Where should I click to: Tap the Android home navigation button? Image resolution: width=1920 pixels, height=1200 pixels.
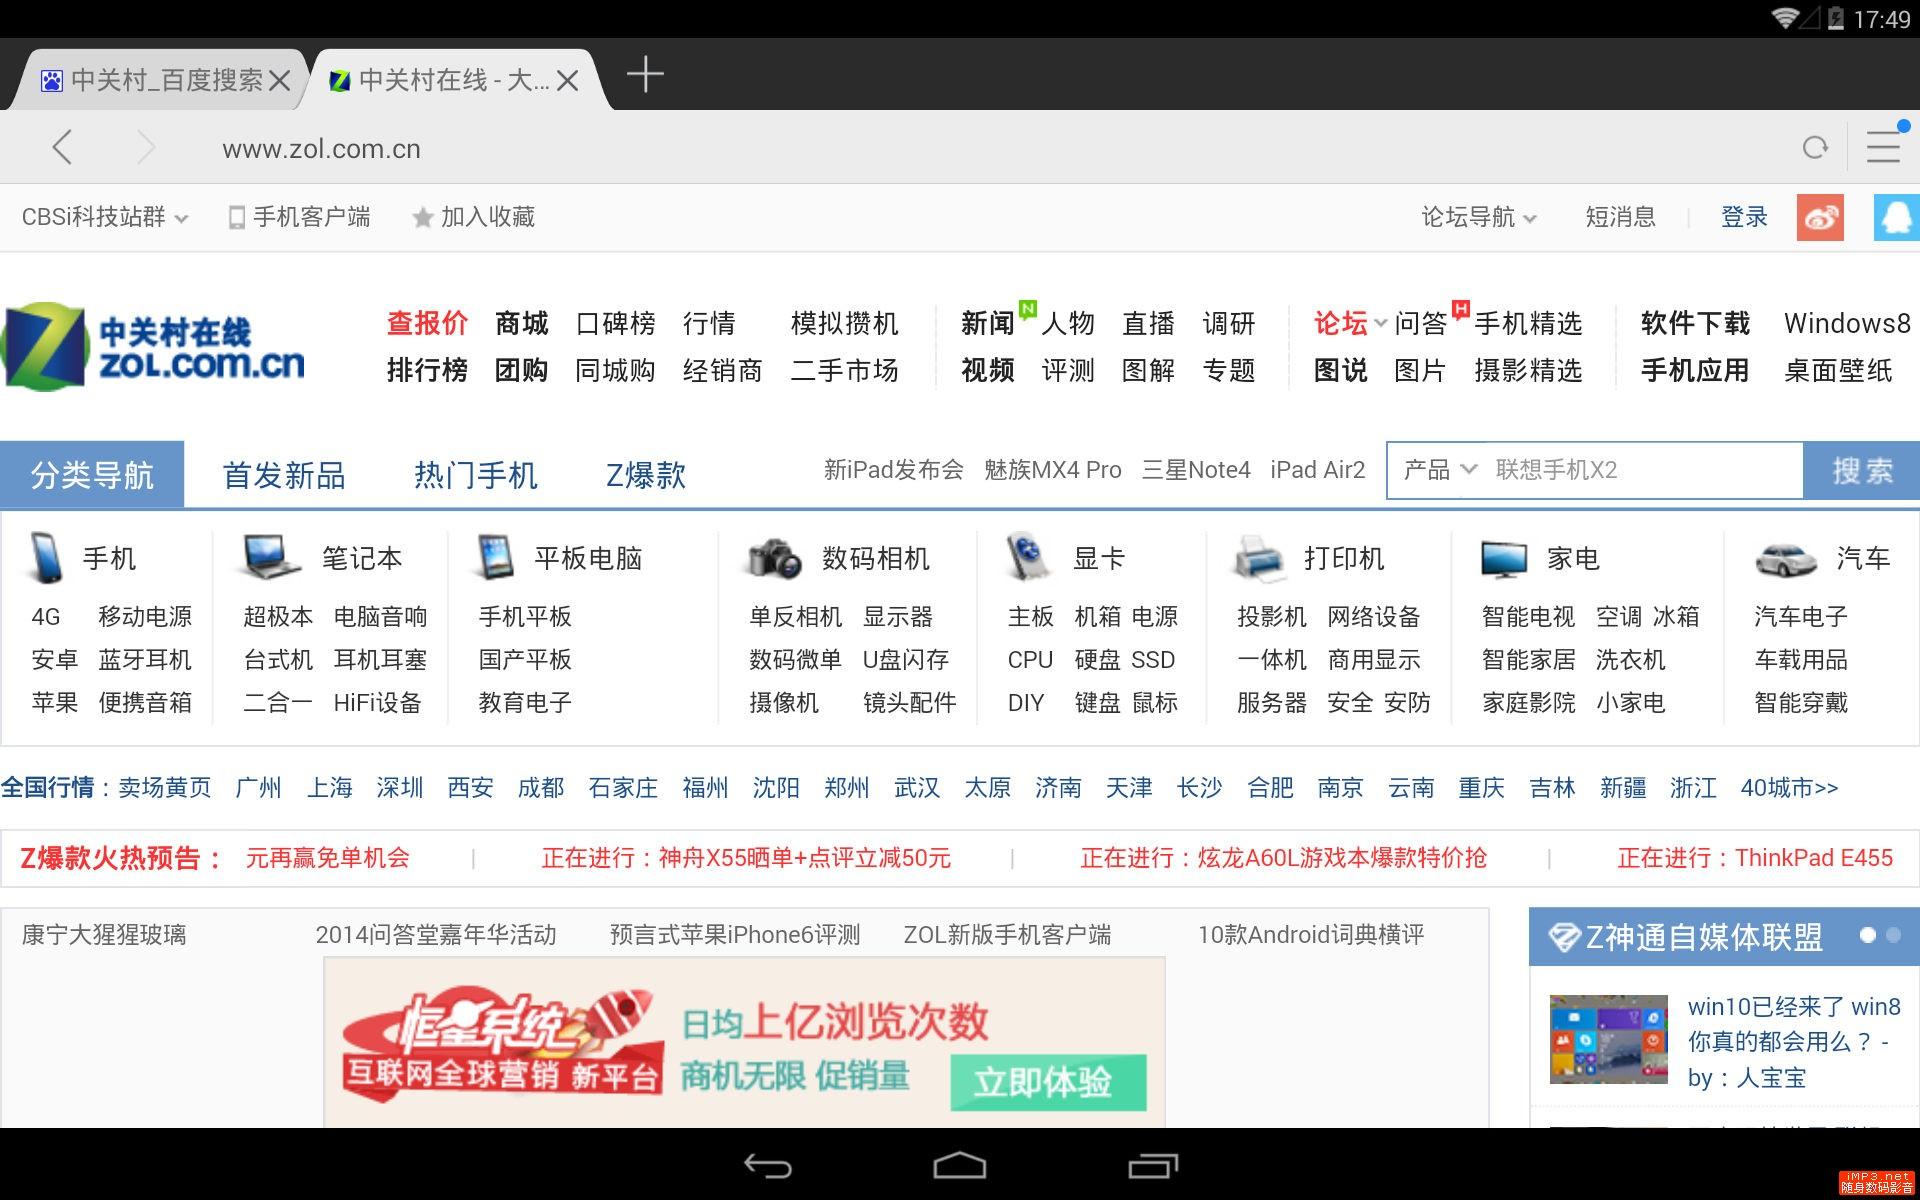[959, 1165]
